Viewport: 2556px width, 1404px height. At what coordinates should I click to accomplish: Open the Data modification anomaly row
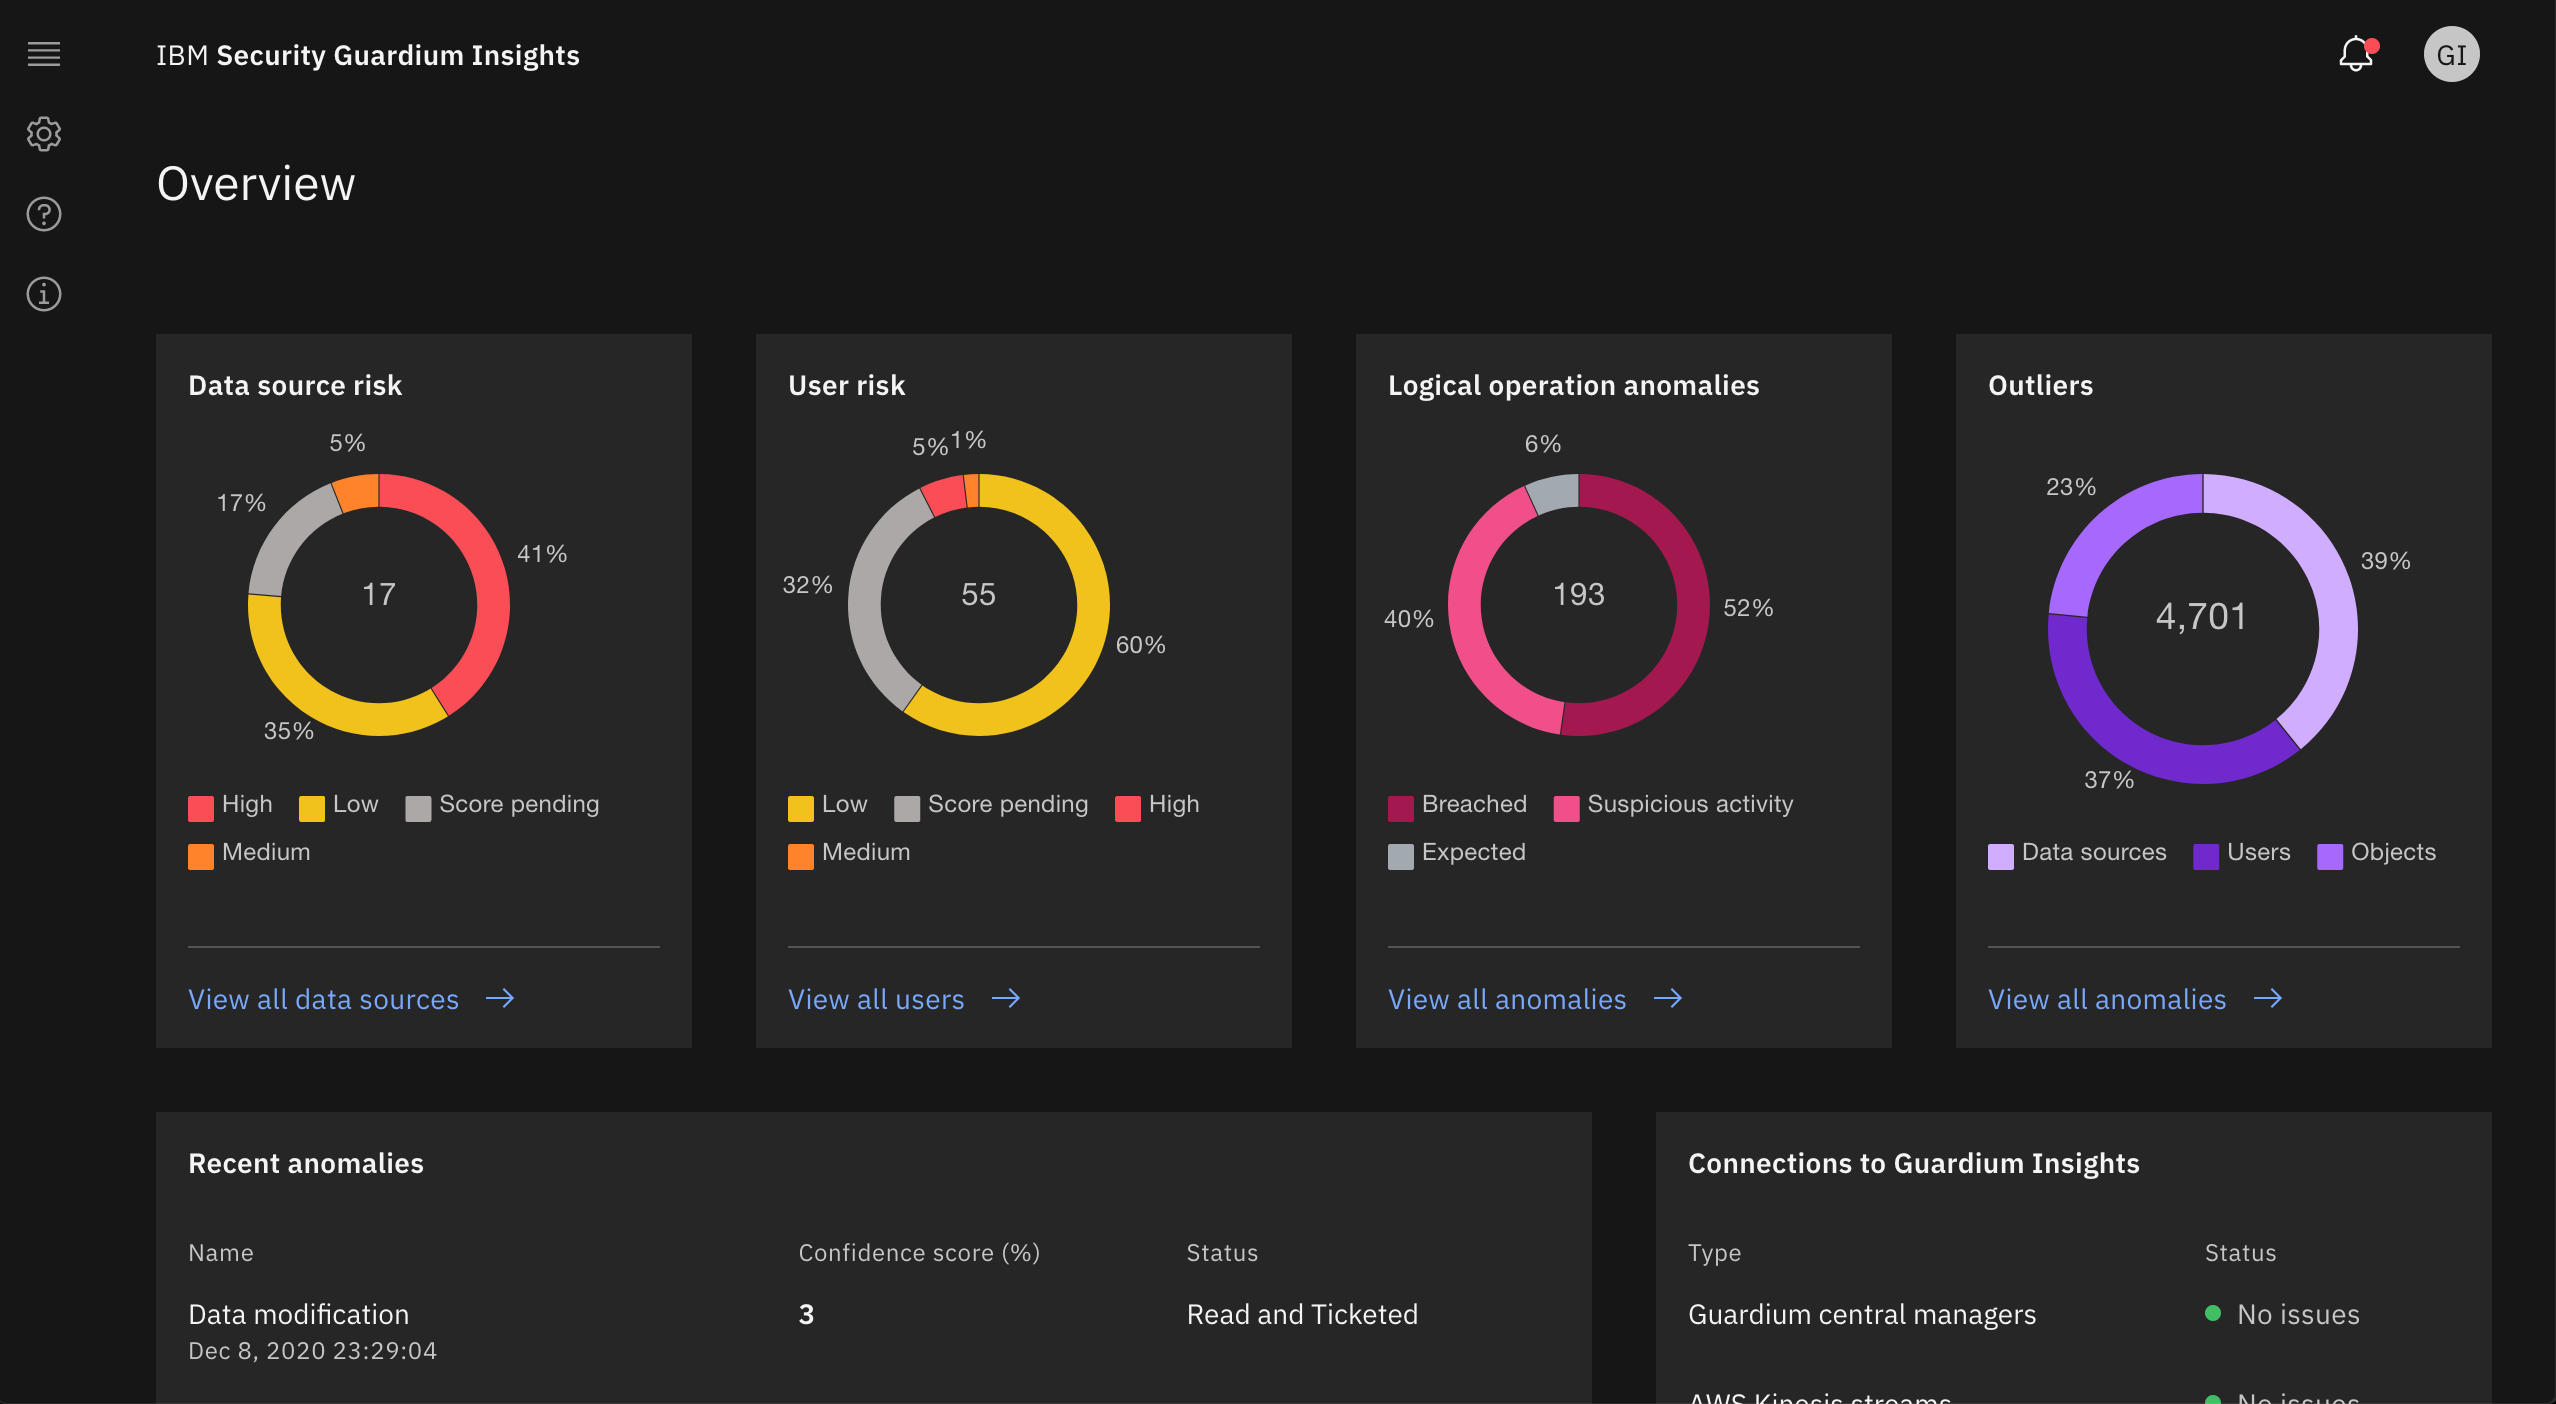click(874, 1330)
